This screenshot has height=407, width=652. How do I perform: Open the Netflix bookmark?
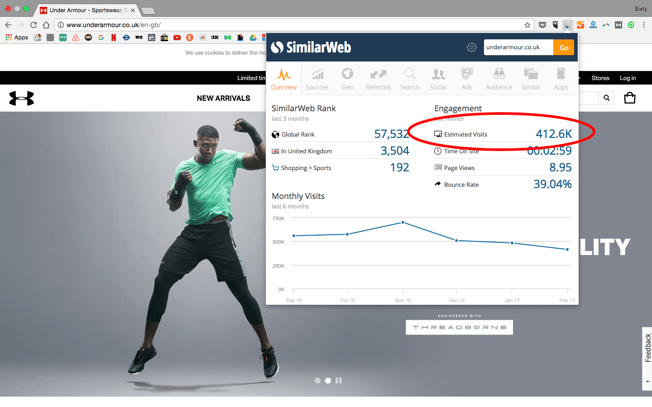114,37
